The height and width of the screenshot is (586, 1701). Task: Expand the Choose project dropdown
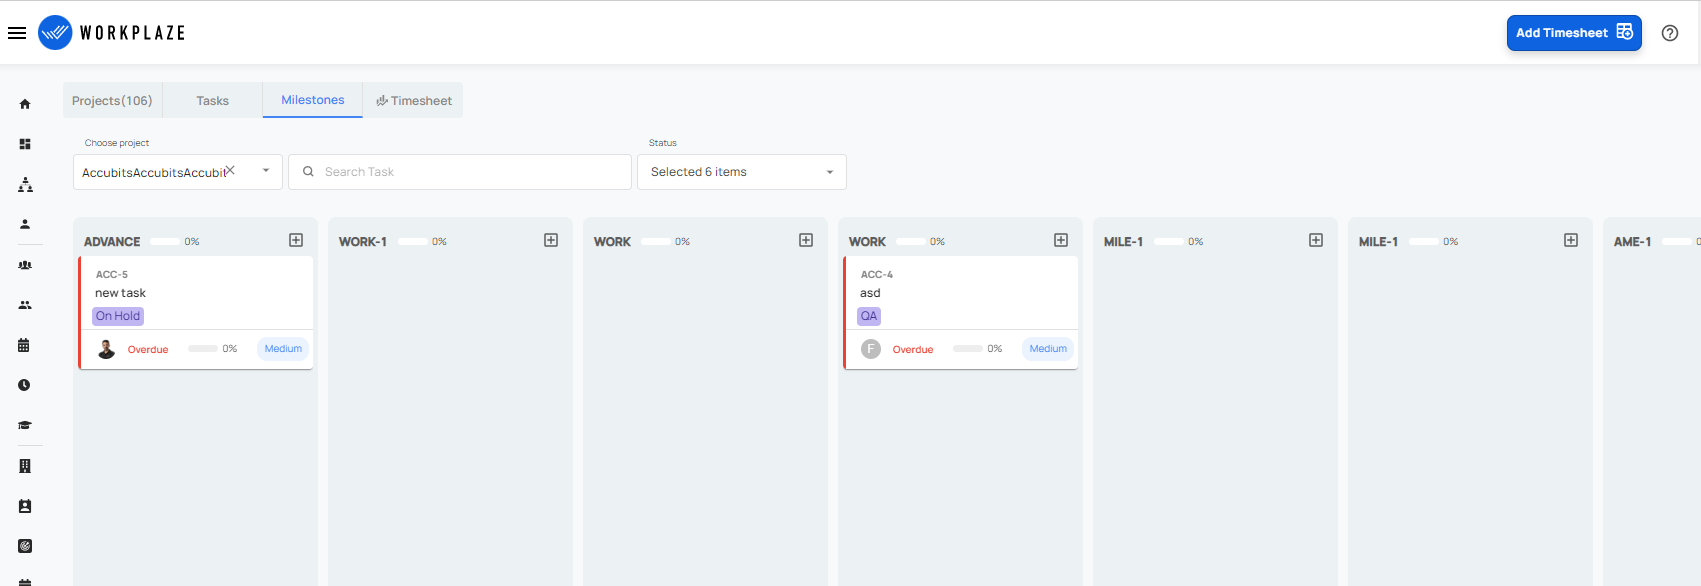266,171
